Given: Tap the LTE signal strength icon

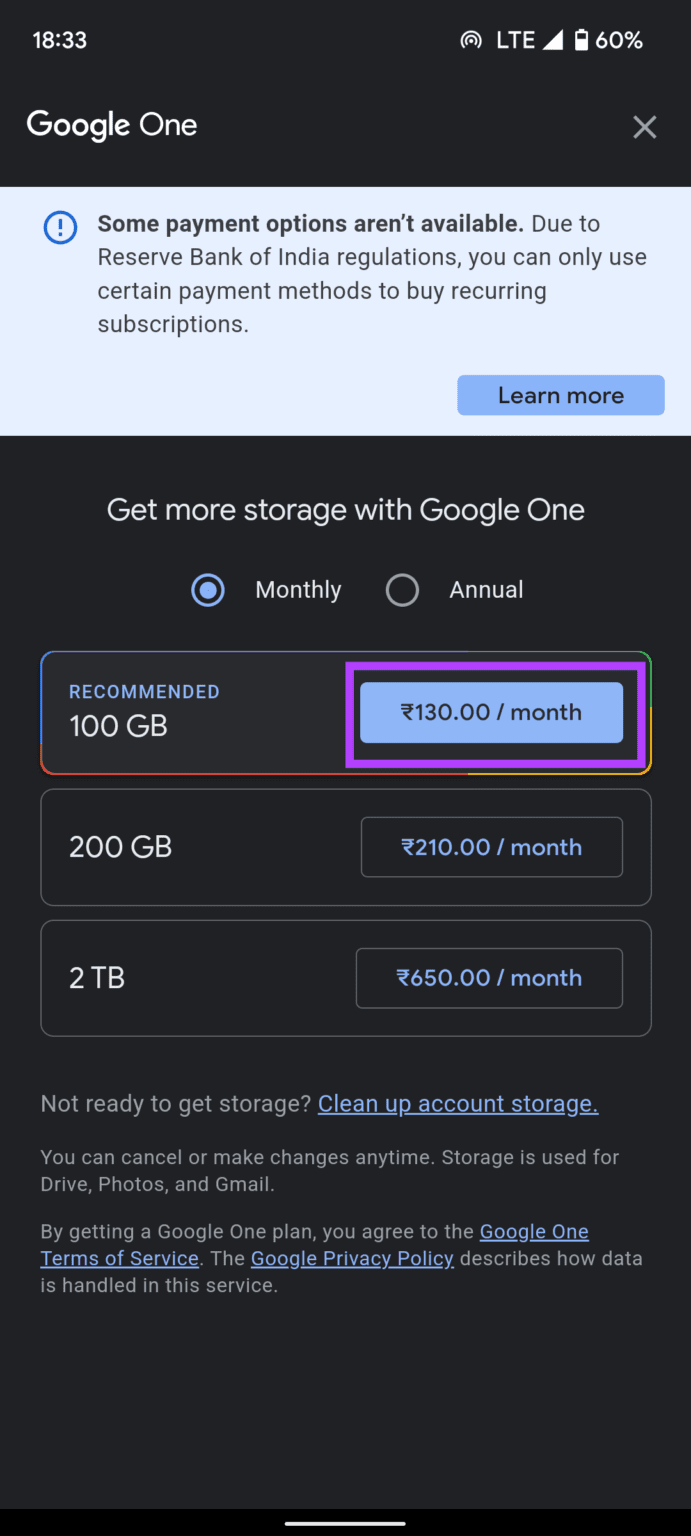Looking at the screenshot, I should pyautogui.click(x=552, y=40).
